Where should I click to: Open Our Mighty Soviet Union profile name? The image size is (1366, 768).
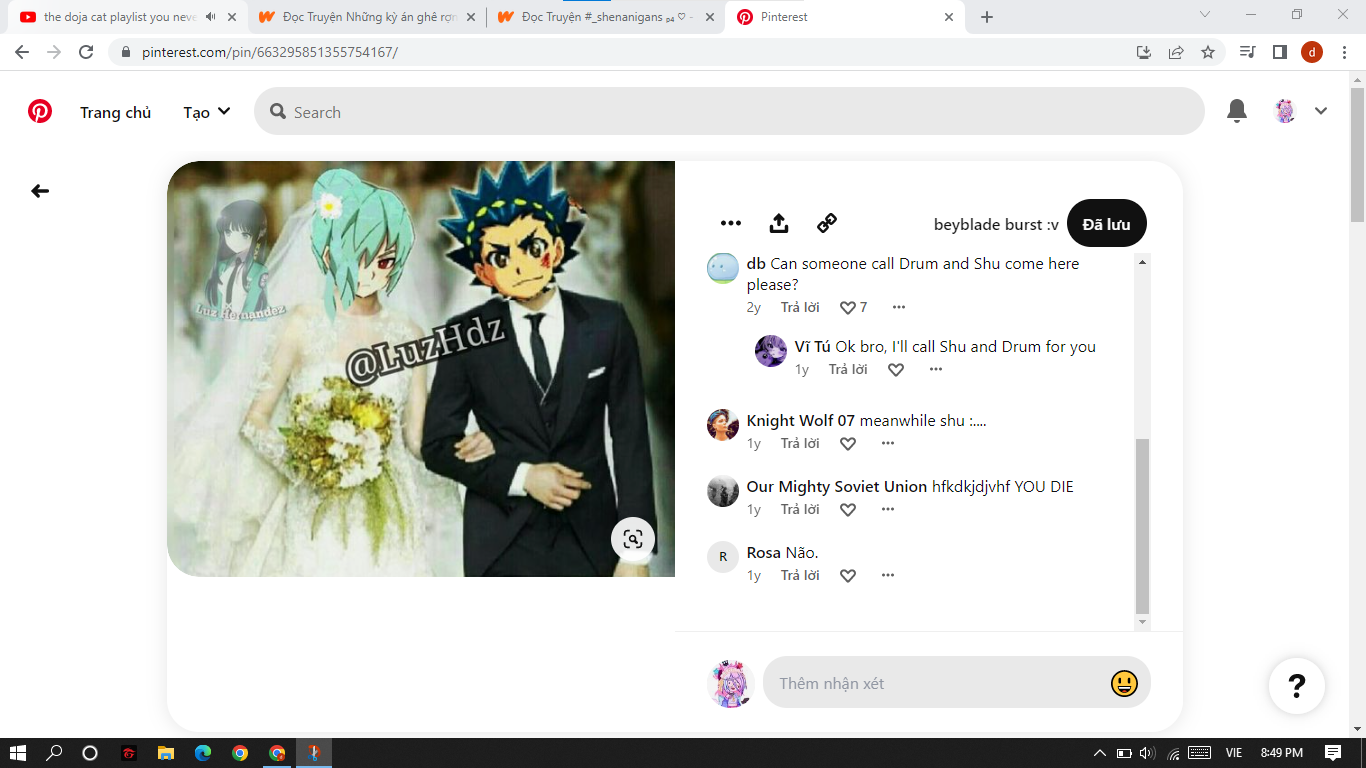click(x=837, y=487)
